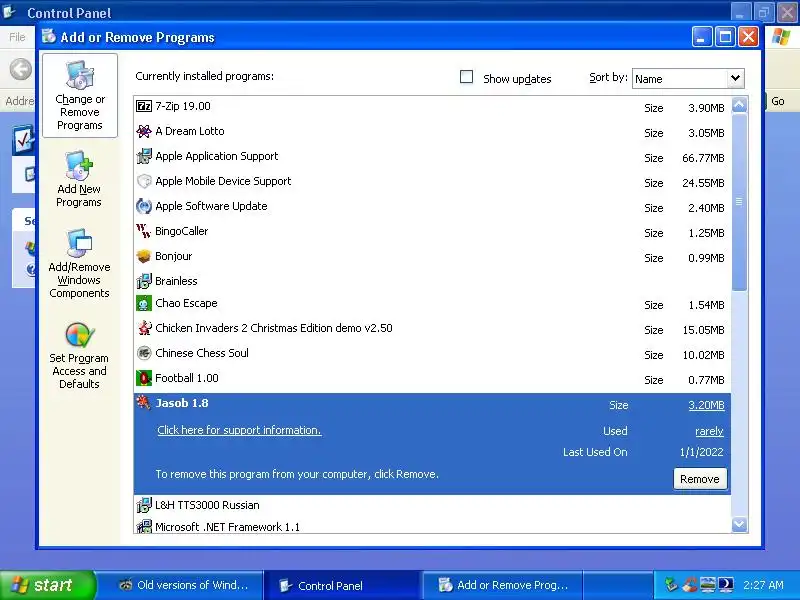
Task: Click the Microsoft .NET Framework 1.1 icon
Action: click(144, 527)
